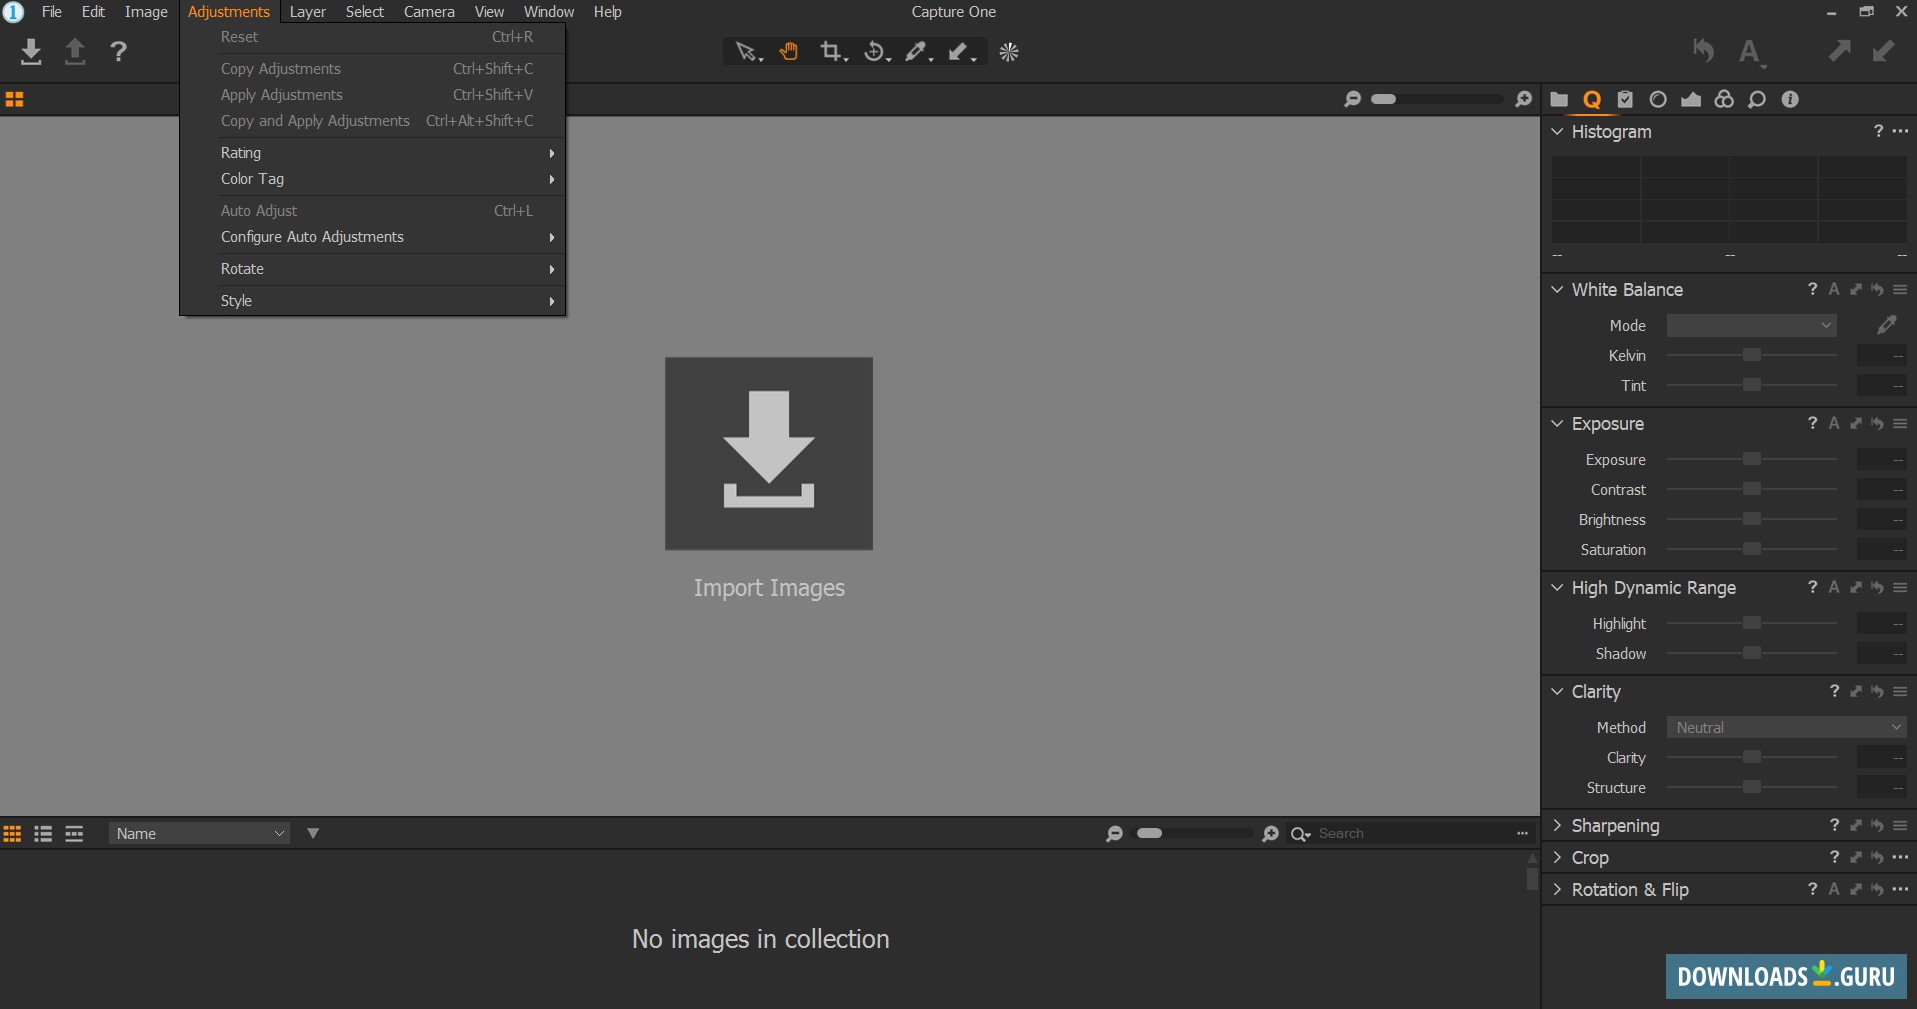Switch browser to list view
Viewport: 1917px width, 1009px height.
click(43, 834)
